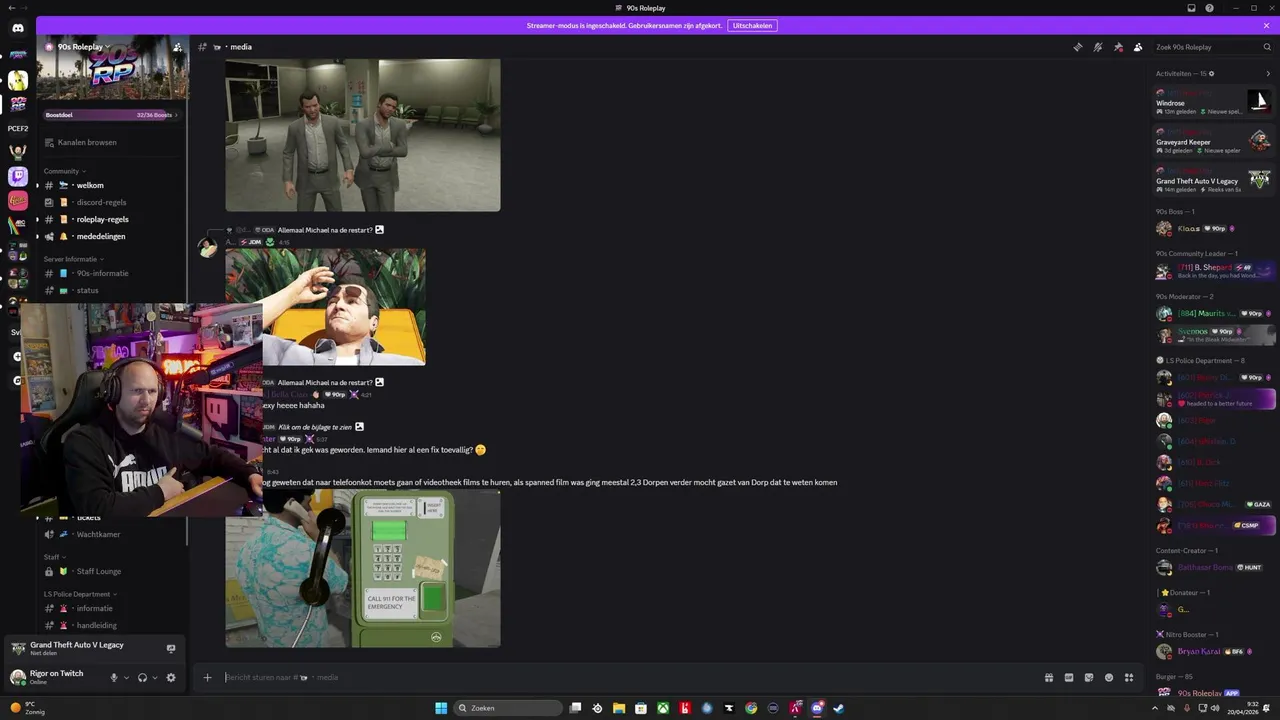This screenshot has width=1280, height=720.
Task: Join the Wachtkamer voice channel
Action: click(x=112, y=534)
